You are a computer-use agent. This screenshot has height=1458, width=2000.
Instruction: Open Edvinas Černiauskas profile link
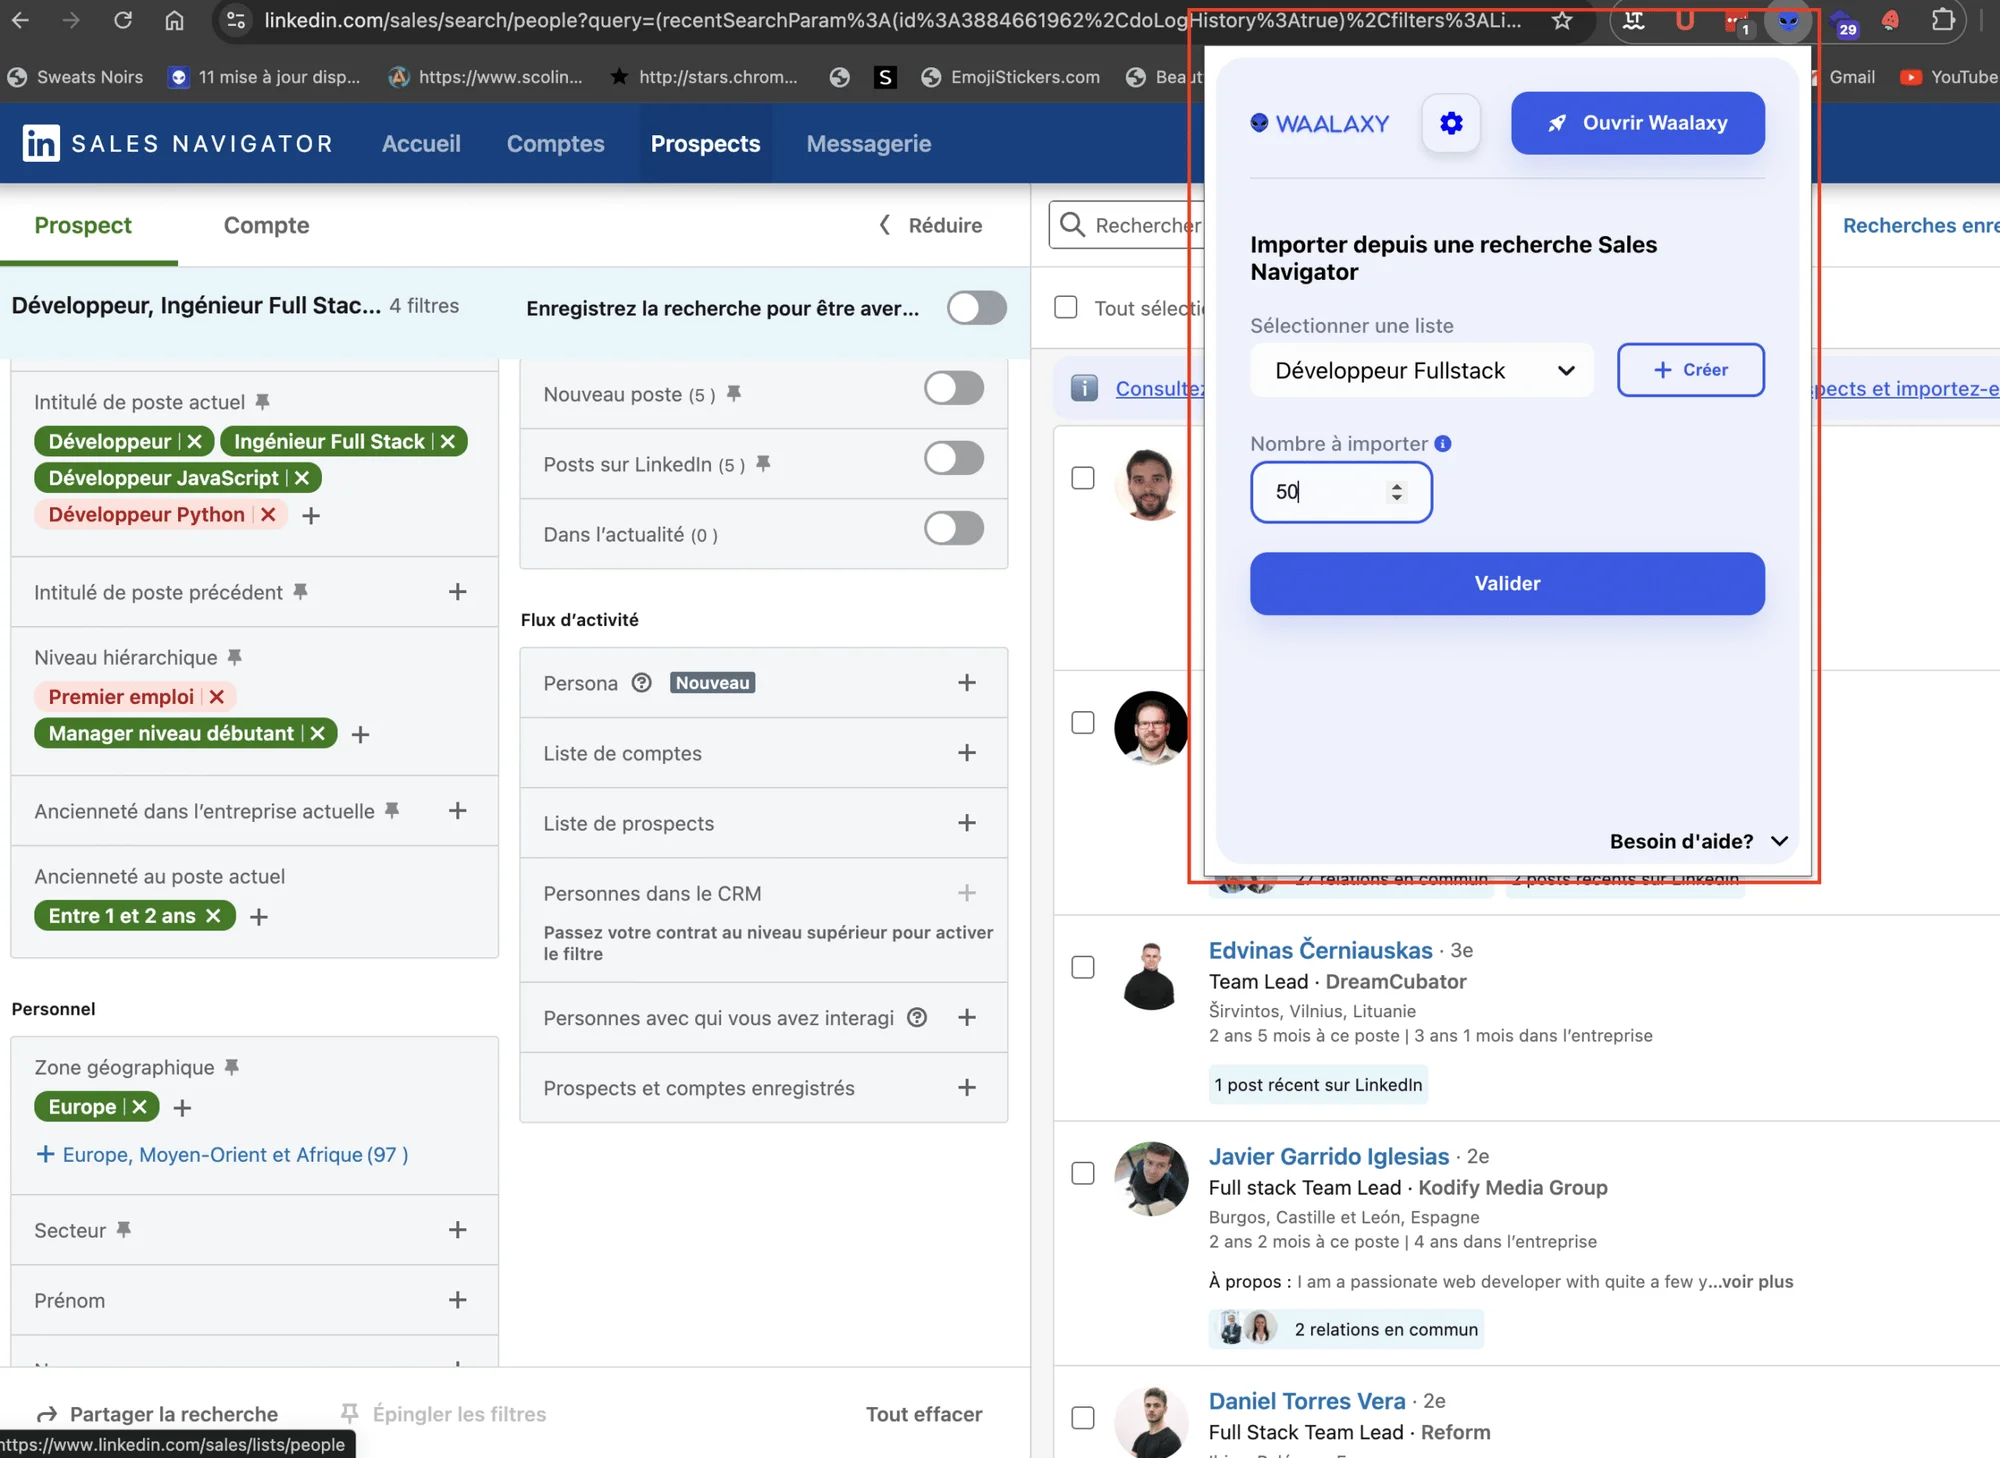coord(1320,950)
